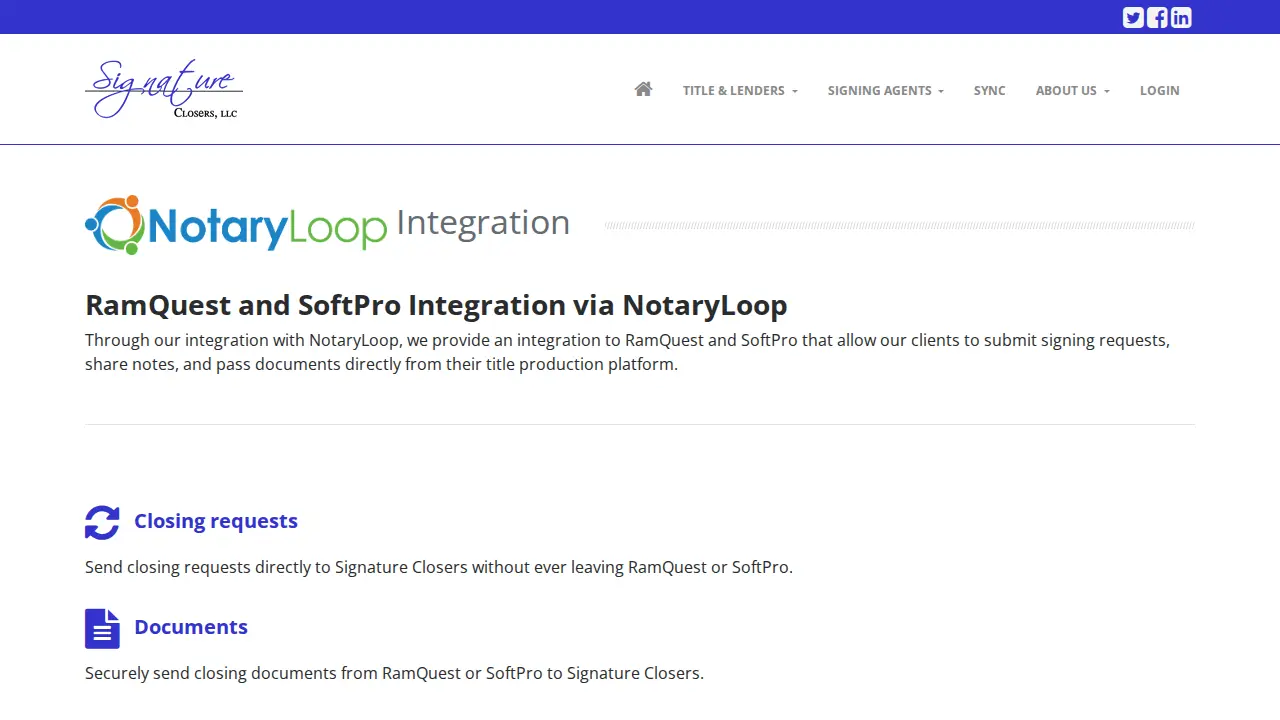Click the NotaryLoop logo
The width and height of the screenshot is (1280, 720).
pyautogui.click(x=236, y=225)
